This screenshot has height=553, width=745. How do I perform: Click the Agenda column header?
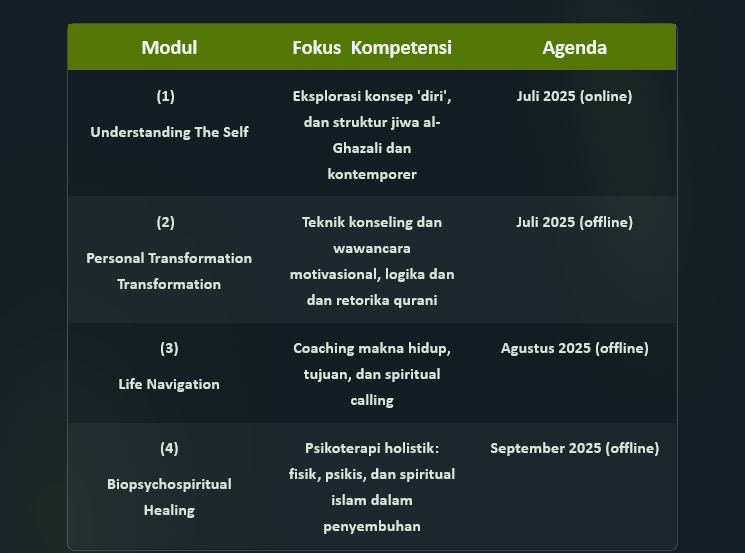(574, 47)
